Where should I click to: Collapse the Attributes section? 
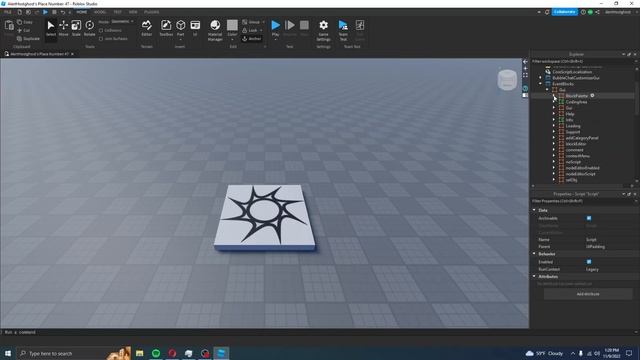point(534,276)
